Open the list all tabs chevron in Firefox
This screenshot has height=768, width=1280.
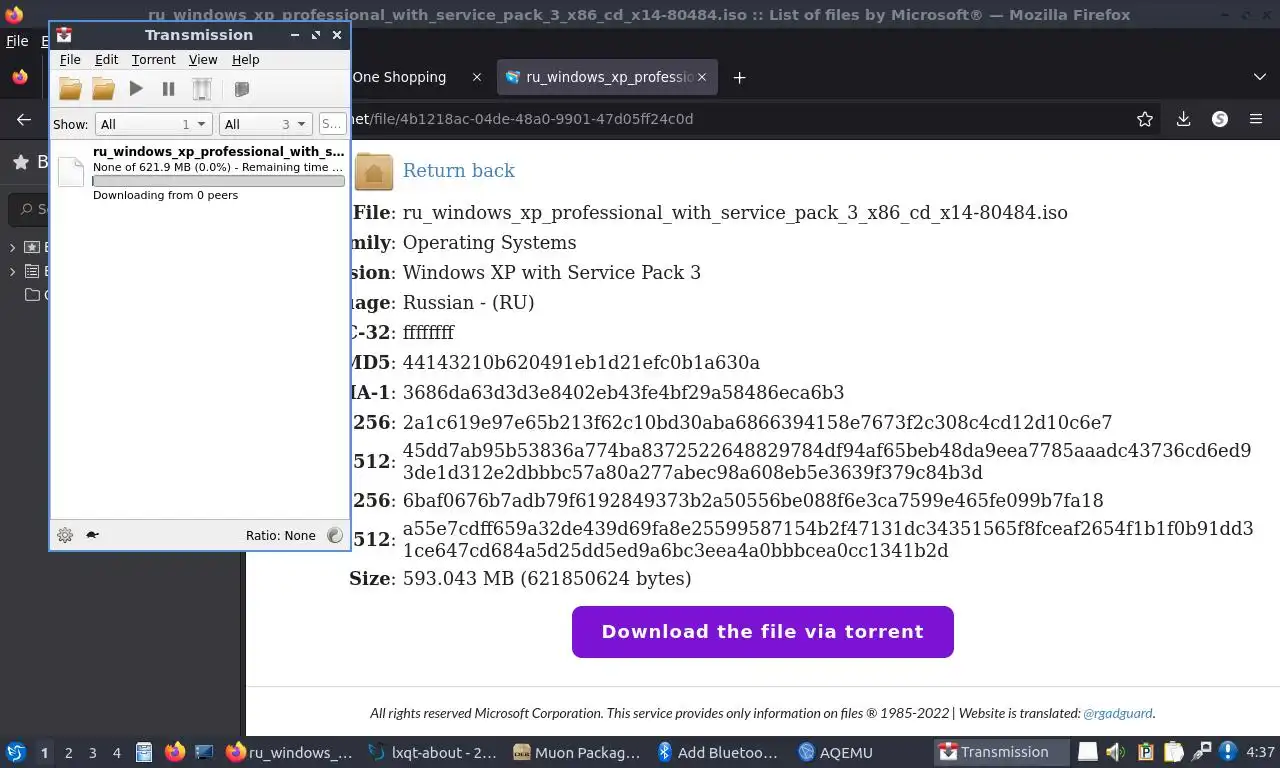[1259, 77]
